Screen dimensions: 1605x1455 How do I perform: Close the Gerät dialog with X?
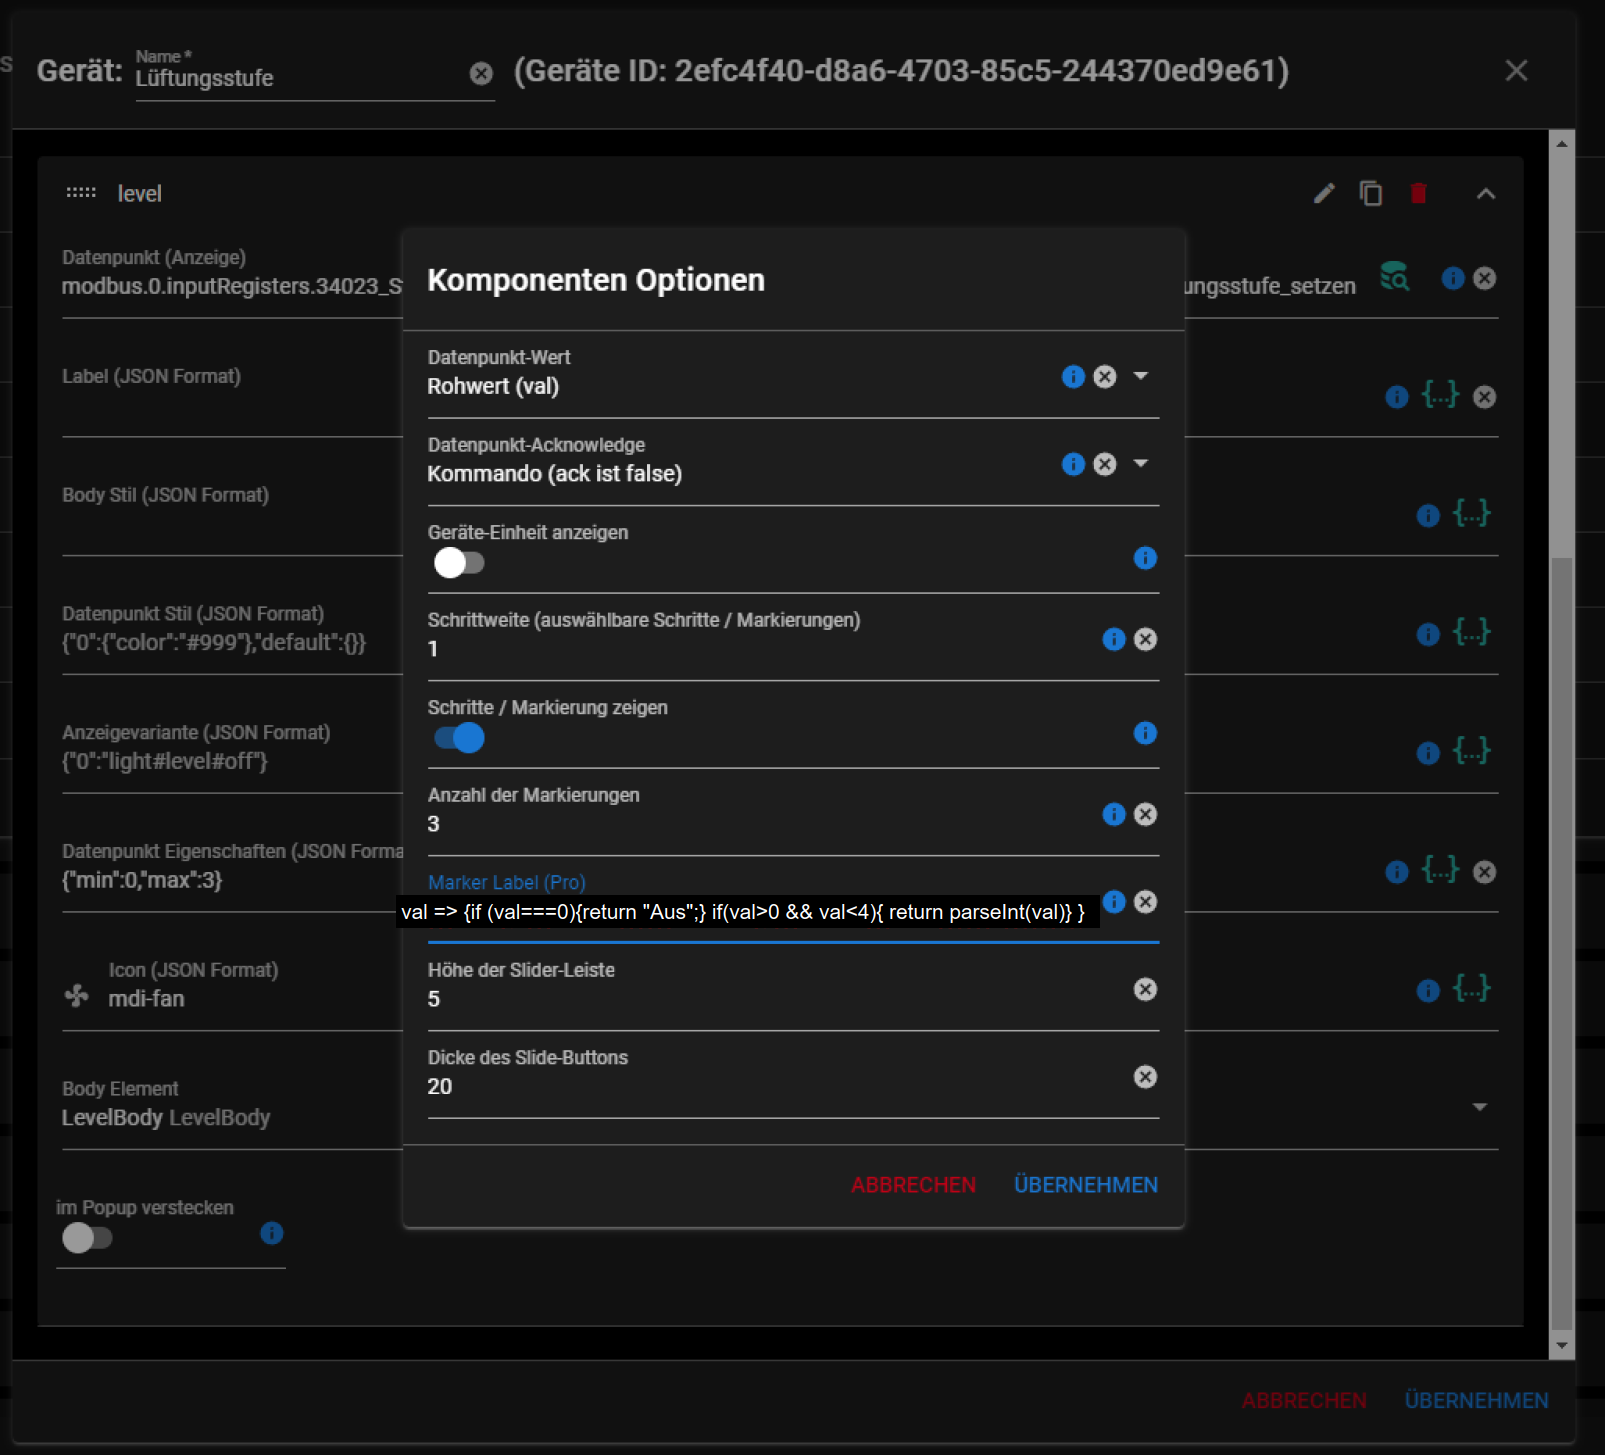click(x=1517, y=71)
